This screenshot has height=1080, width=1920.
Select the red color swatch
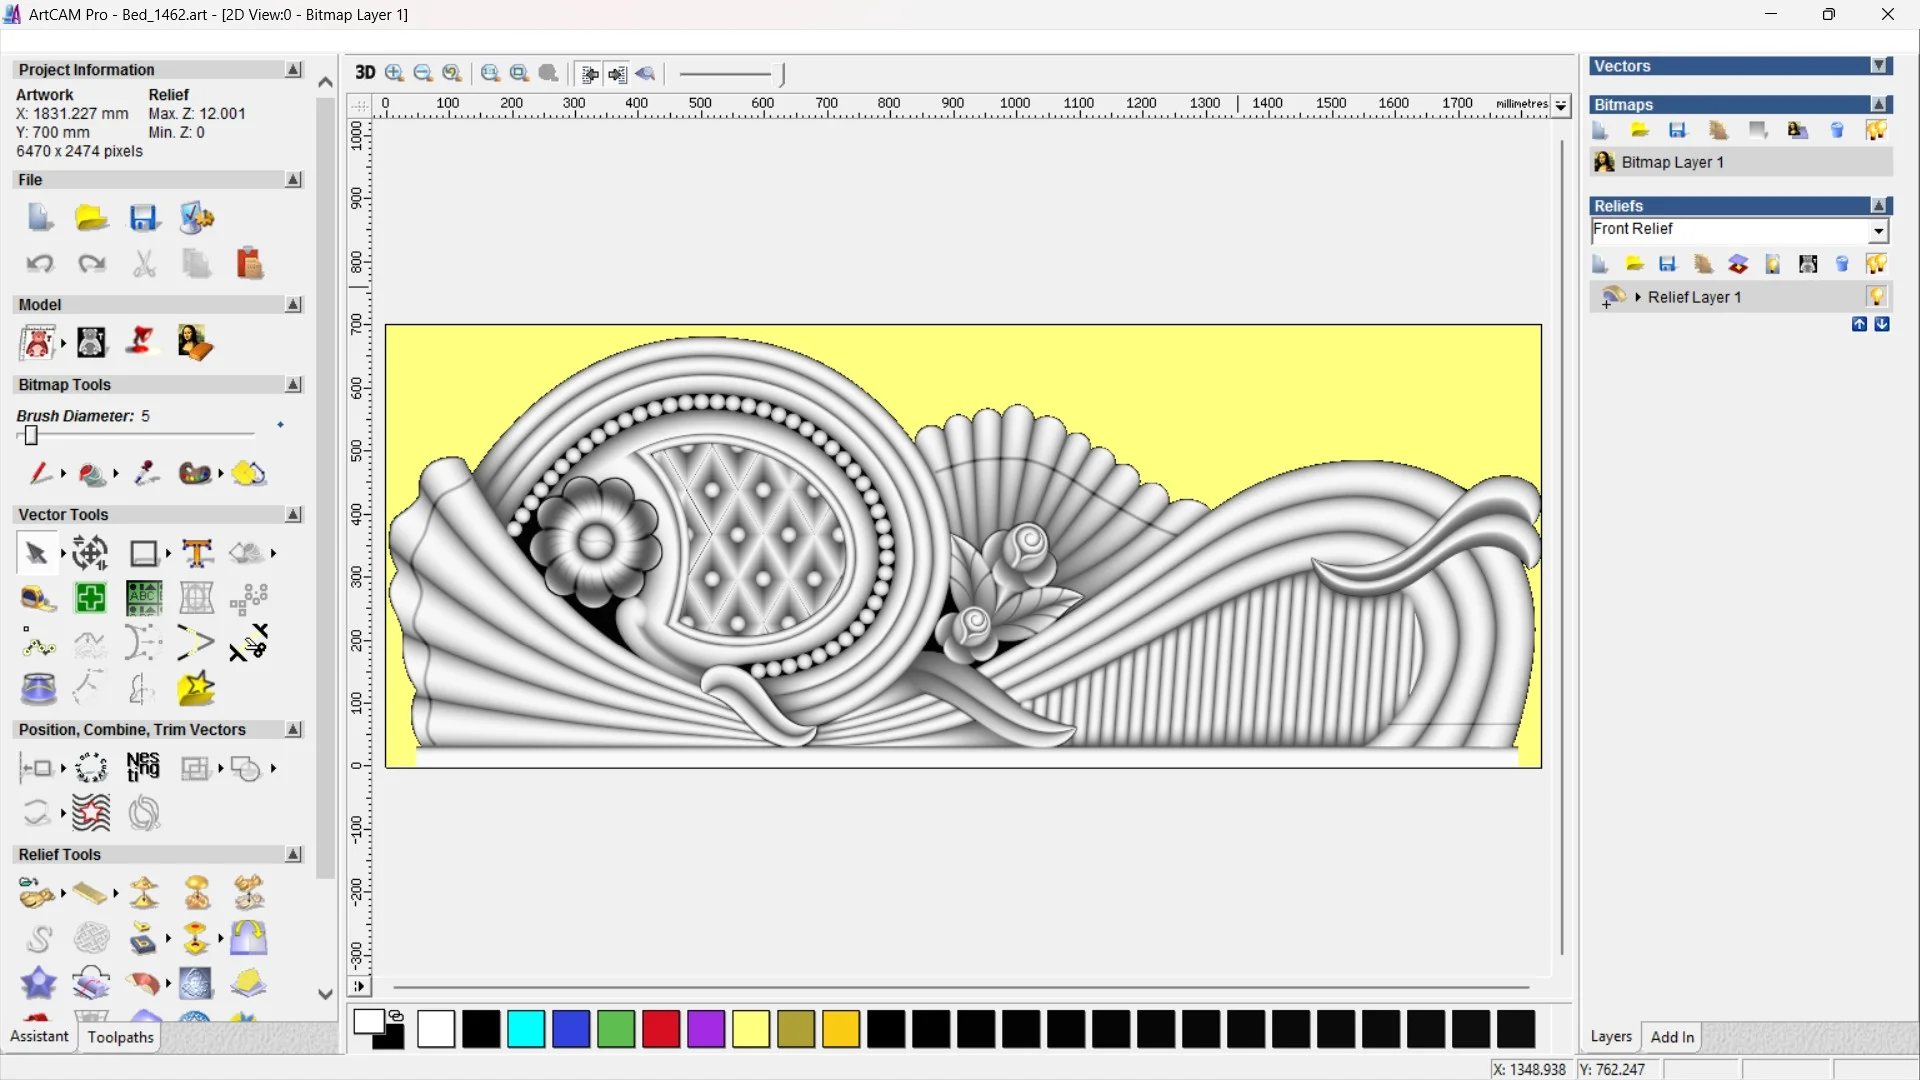tap(661, 1029)
